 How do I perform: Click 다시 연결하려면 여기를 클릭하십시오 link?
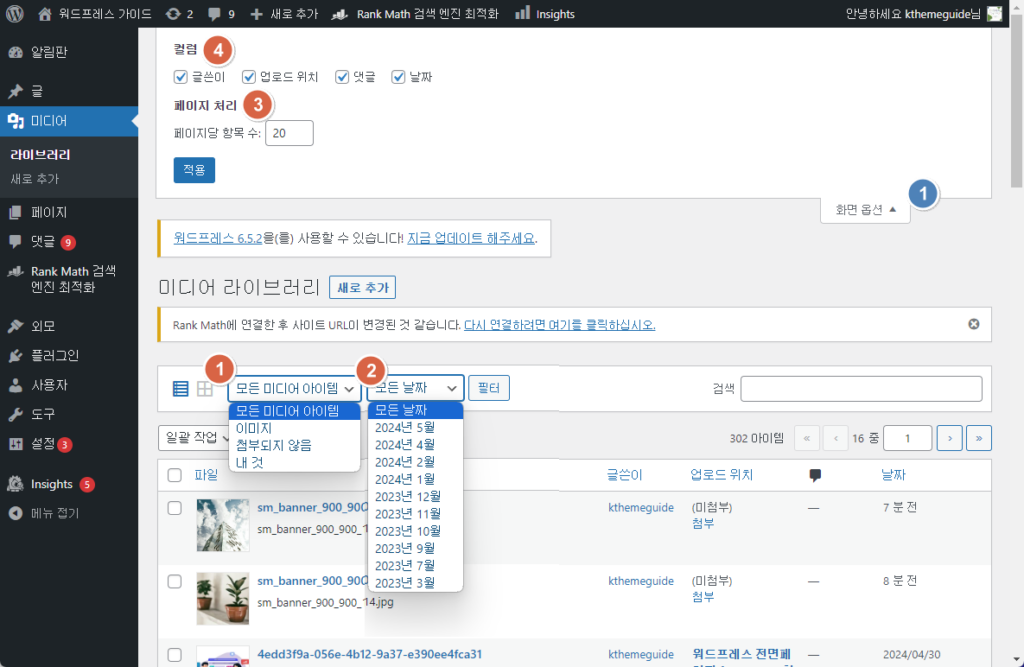tap(559, 325)
